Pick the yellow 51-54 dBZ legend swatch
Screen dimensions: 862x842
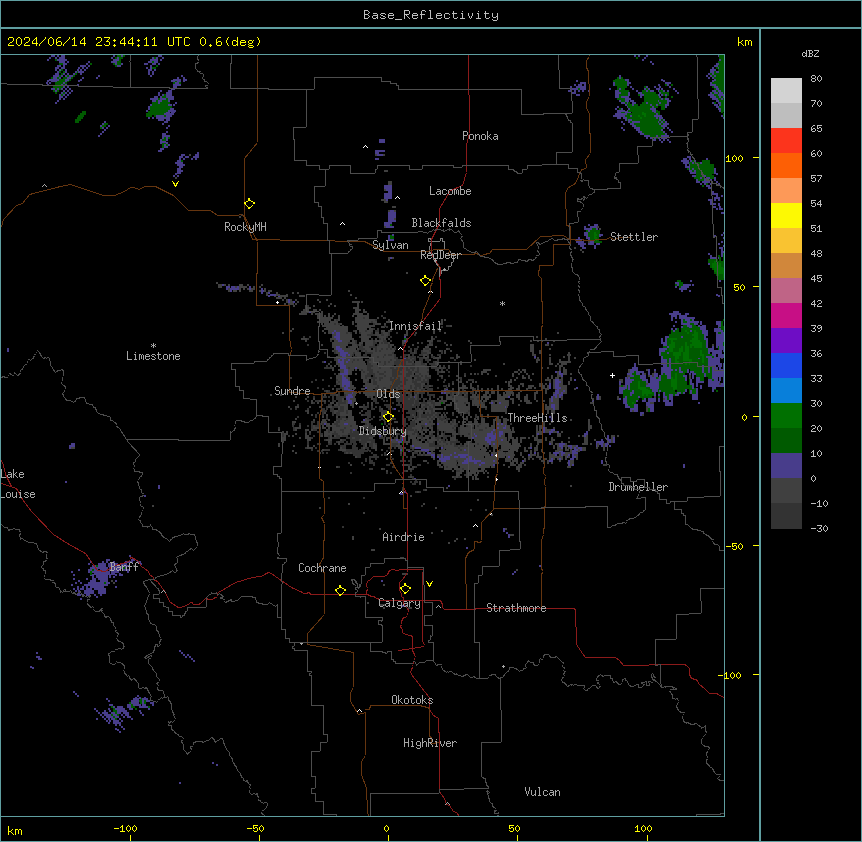786,216
